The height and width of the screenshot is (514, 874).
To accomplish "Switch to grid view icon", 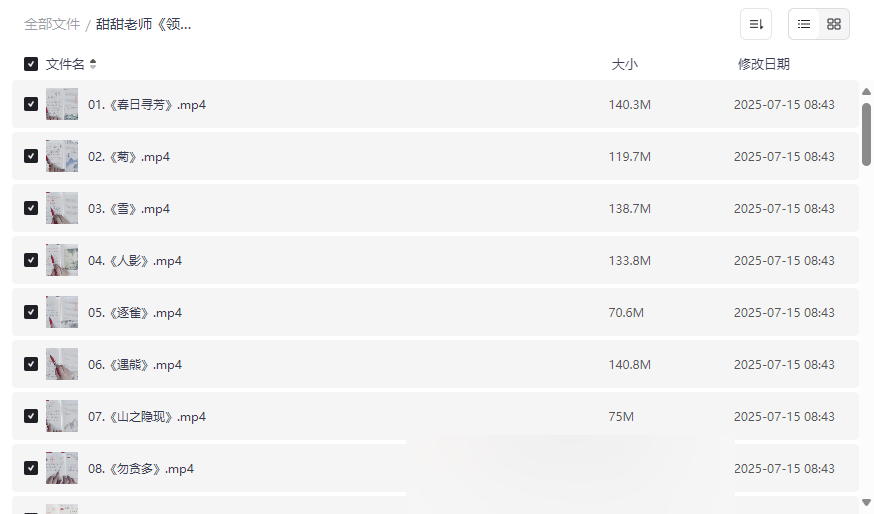I will 834,24.
